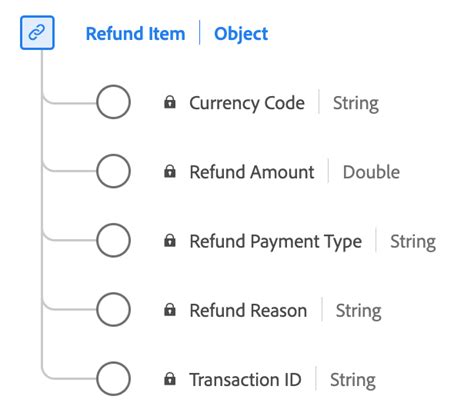Select the Refund Reason field circle

(x=113, y=309)
